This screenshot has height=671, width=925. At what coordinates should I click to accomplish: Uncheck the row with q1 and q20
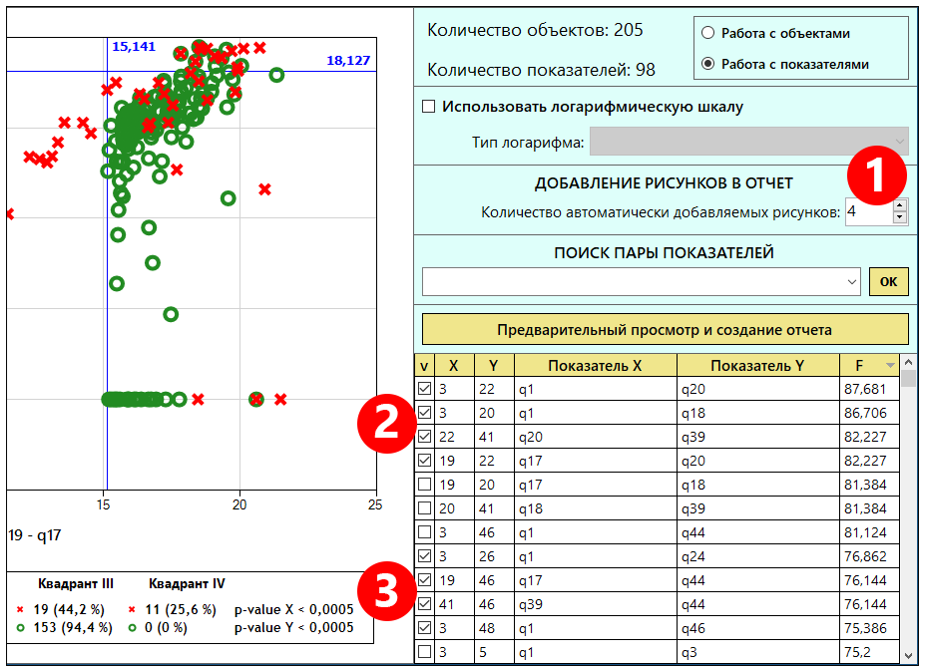tap(424, 389)
